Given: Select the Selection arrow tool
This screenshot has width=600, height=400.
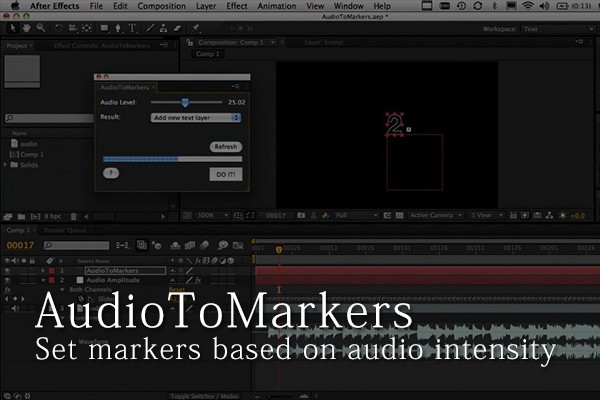Looking at the screenshot, I should click(x=12, y=28).
